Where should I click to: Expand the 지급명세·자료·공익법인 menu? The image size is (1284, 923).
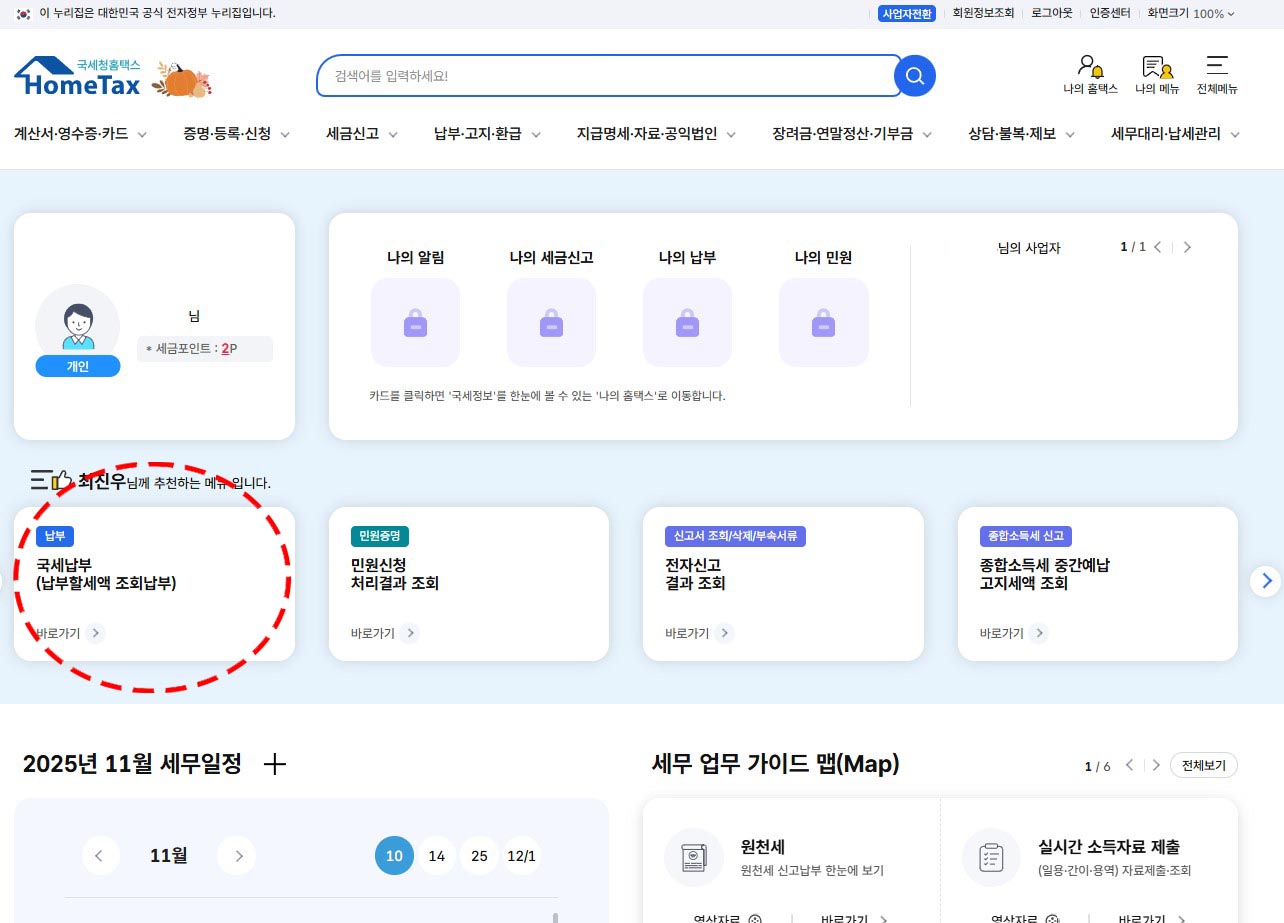[656, 134]
